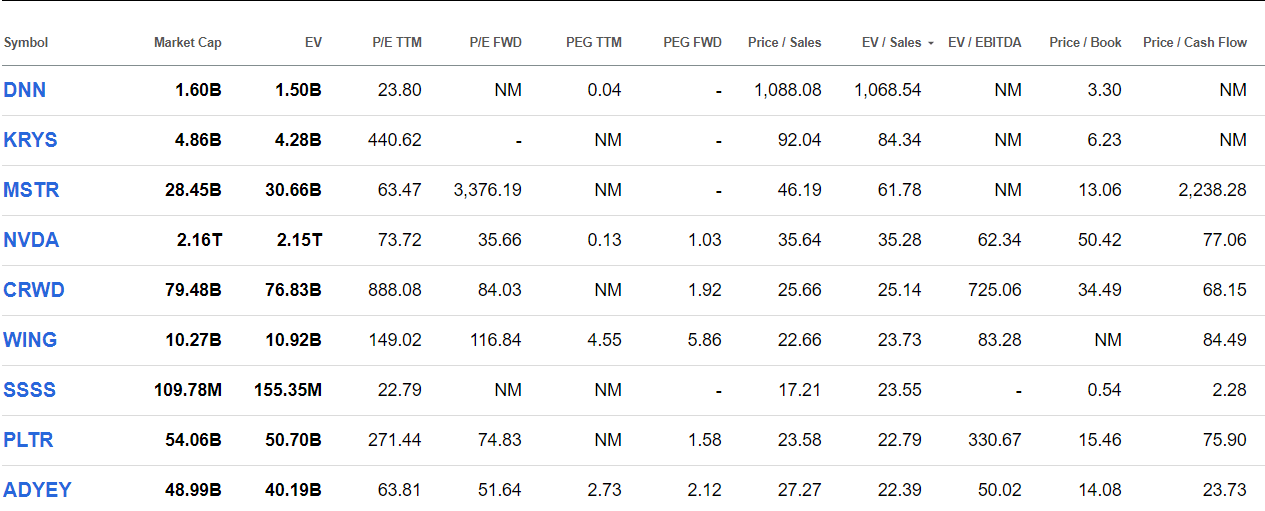Open the SSSS symbol link

[30, 390]
